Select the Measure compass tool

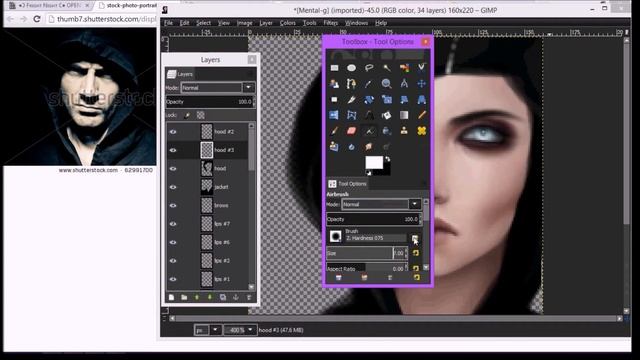point(404,84)
